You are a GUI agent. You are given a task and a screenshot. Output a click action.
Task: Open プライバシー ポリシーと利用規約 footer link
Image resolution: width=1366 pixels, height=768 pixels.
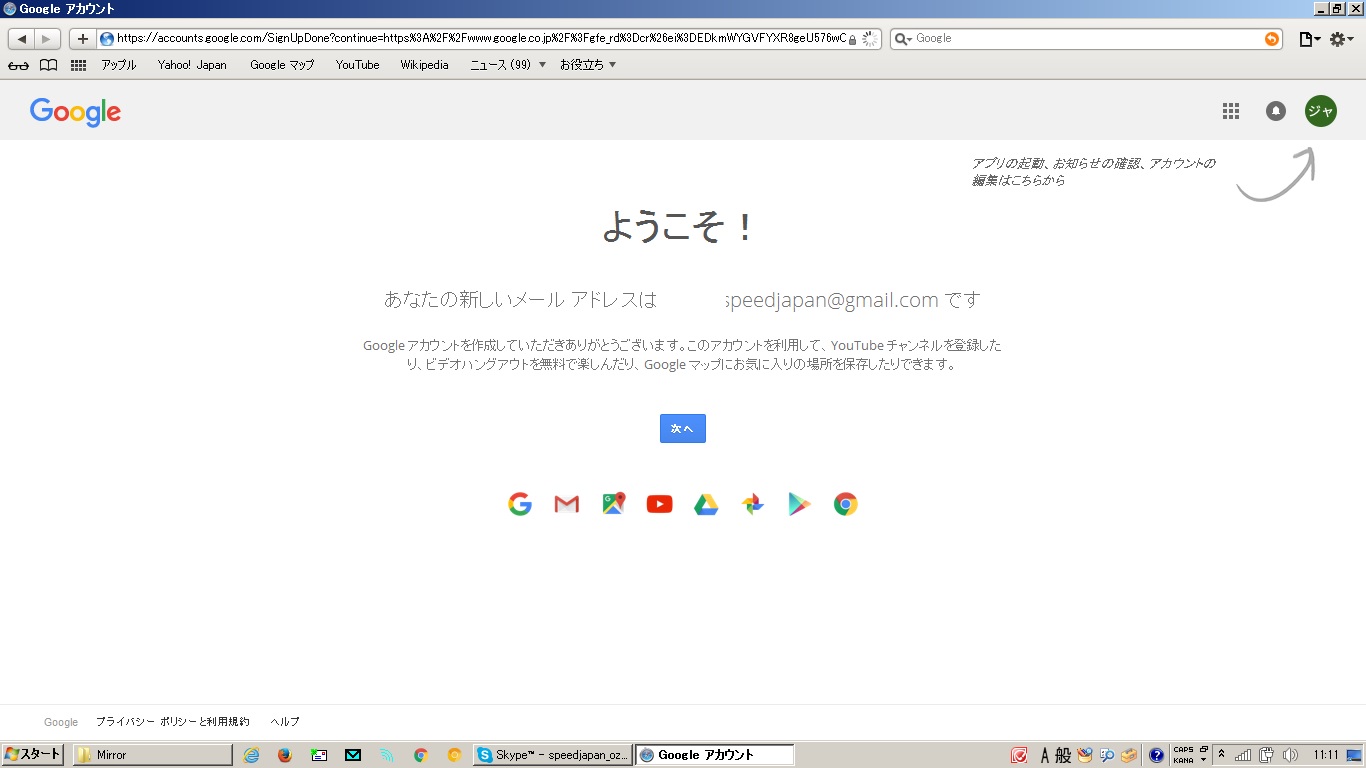tap(173, 721)
